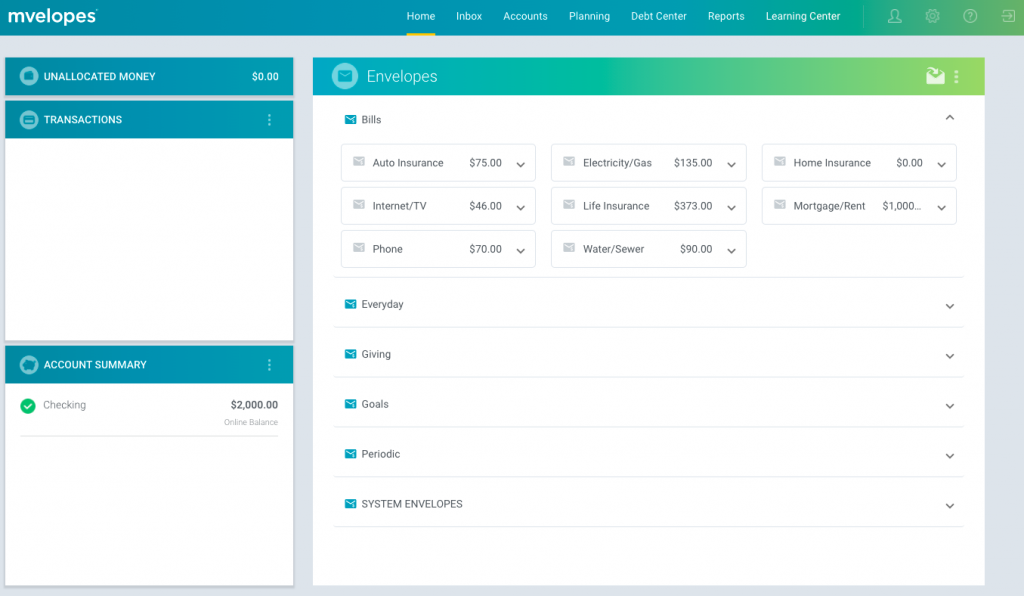Collapse the Bills envelope group
The height and width of the screenshot is (596, 1024).
click(949, 118)
